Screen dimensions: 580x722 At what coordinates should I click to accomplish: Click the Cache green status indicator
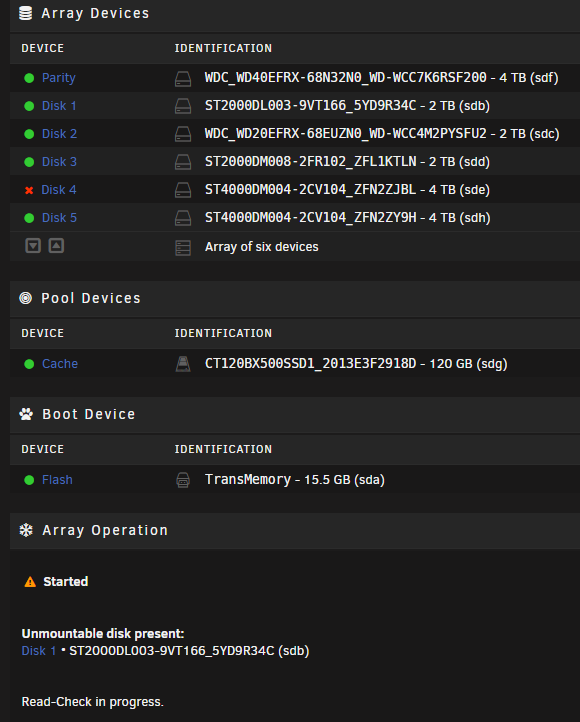[29, 364]
